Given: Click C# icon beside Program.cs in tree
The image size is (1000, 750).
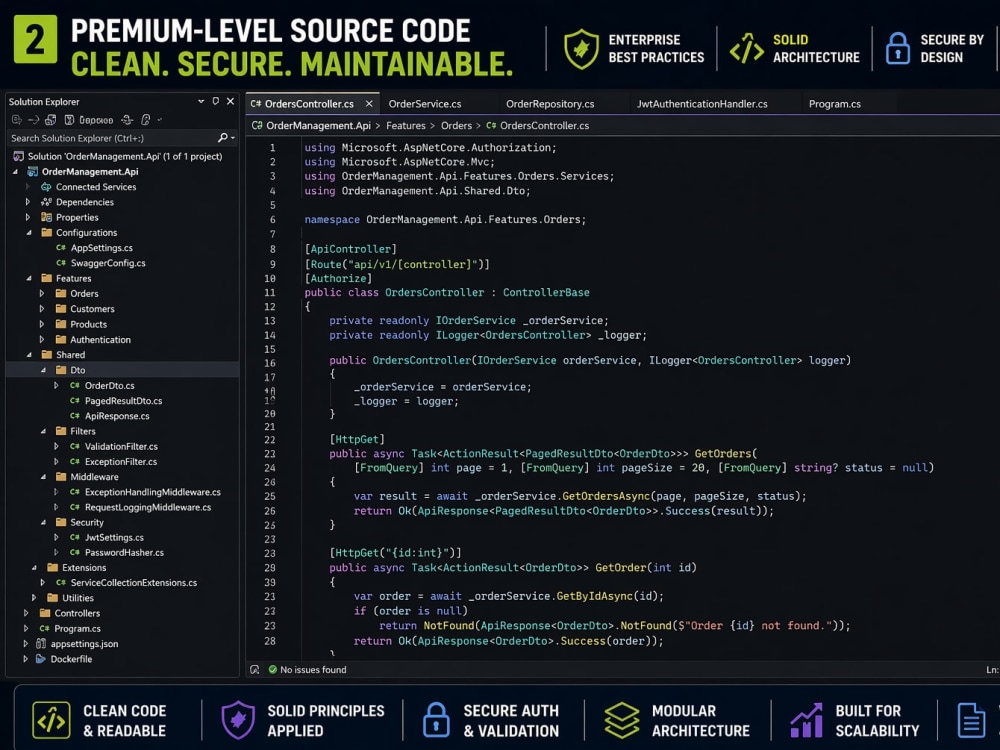Looking at the screenshot, I should (x=44, y=629).
